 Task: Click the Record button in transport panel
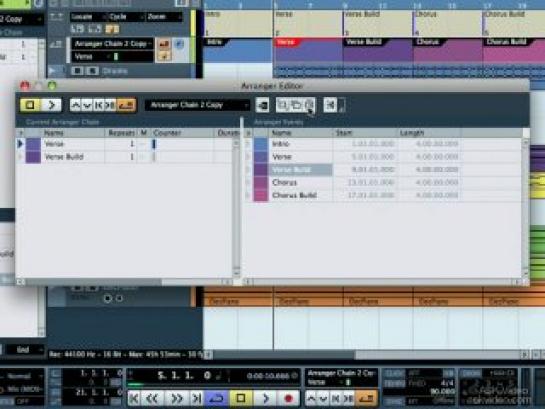coord(288,398)
